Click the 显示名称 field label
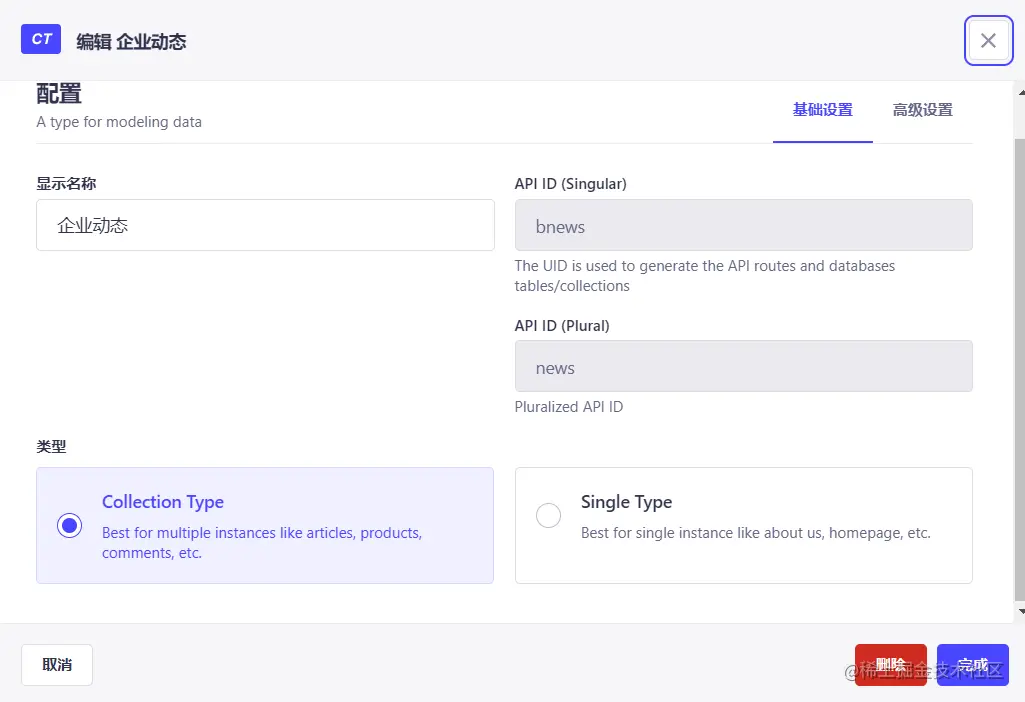The width and height of the screenshot is (1025, 702). (66, 184)
